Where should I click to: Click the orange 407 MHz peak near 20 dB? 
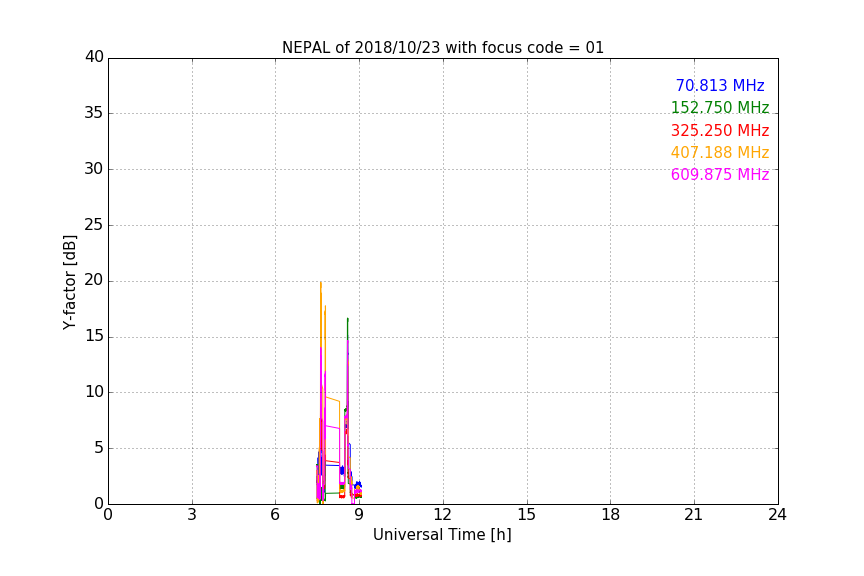coord(321,283)
